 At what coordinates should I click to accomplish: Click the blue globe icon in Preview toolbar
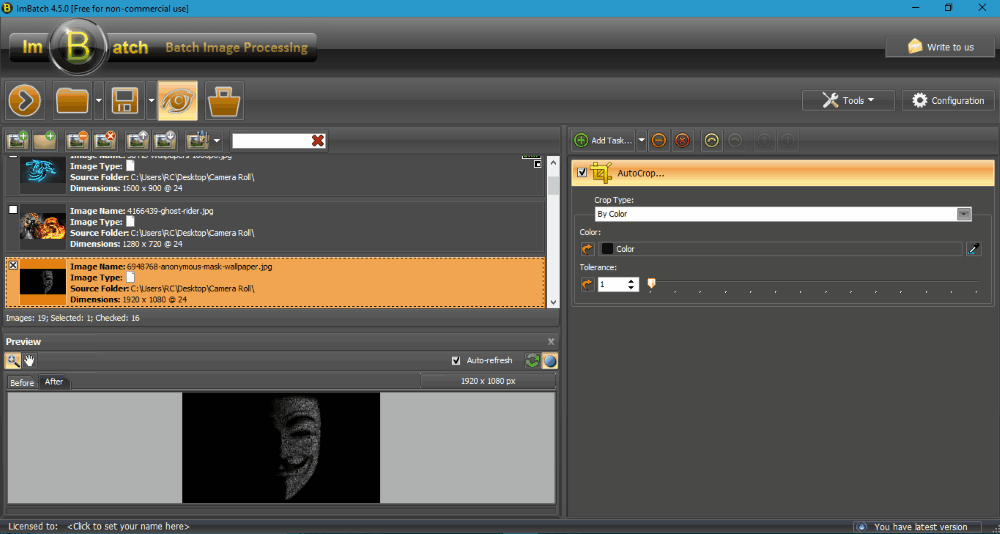pyautogui.click(x=549, y=361)
